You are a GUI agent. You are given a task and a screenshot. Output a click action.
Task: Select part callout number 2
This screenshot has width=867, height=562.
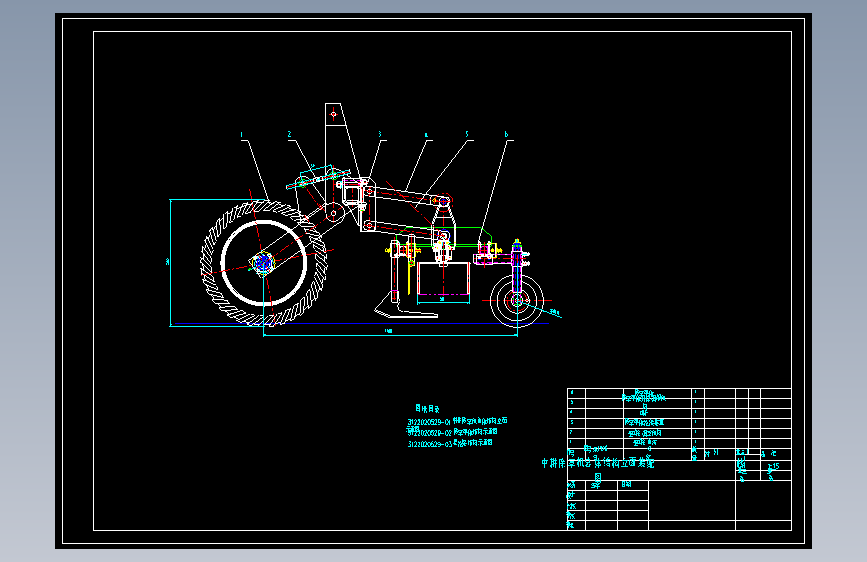(289, 134)
